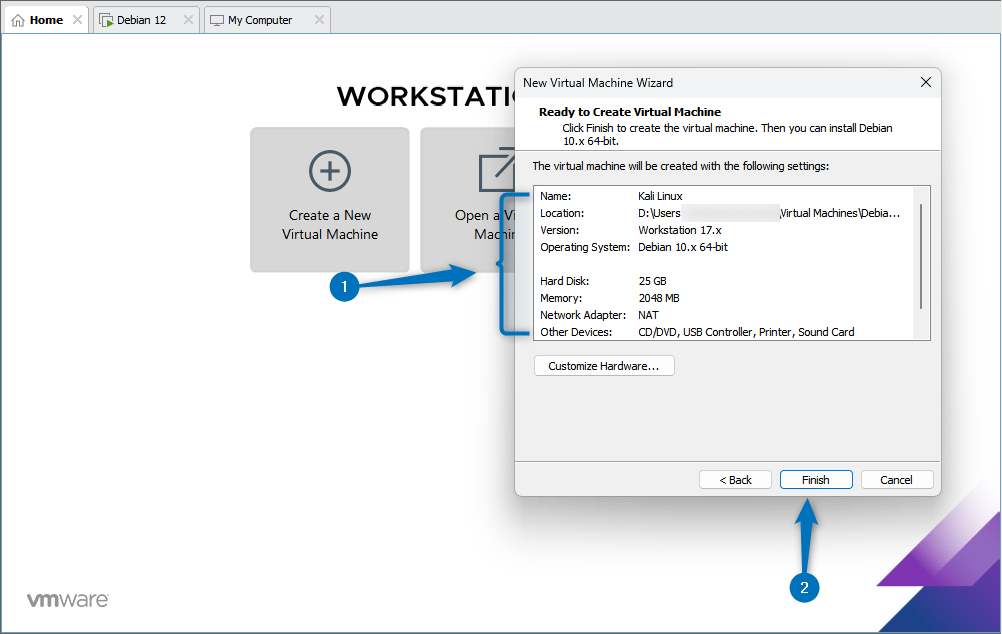Viewport: 1002px width, 634px height.
Task: Click the Kali Linux name entry
Action: point(661,196)
